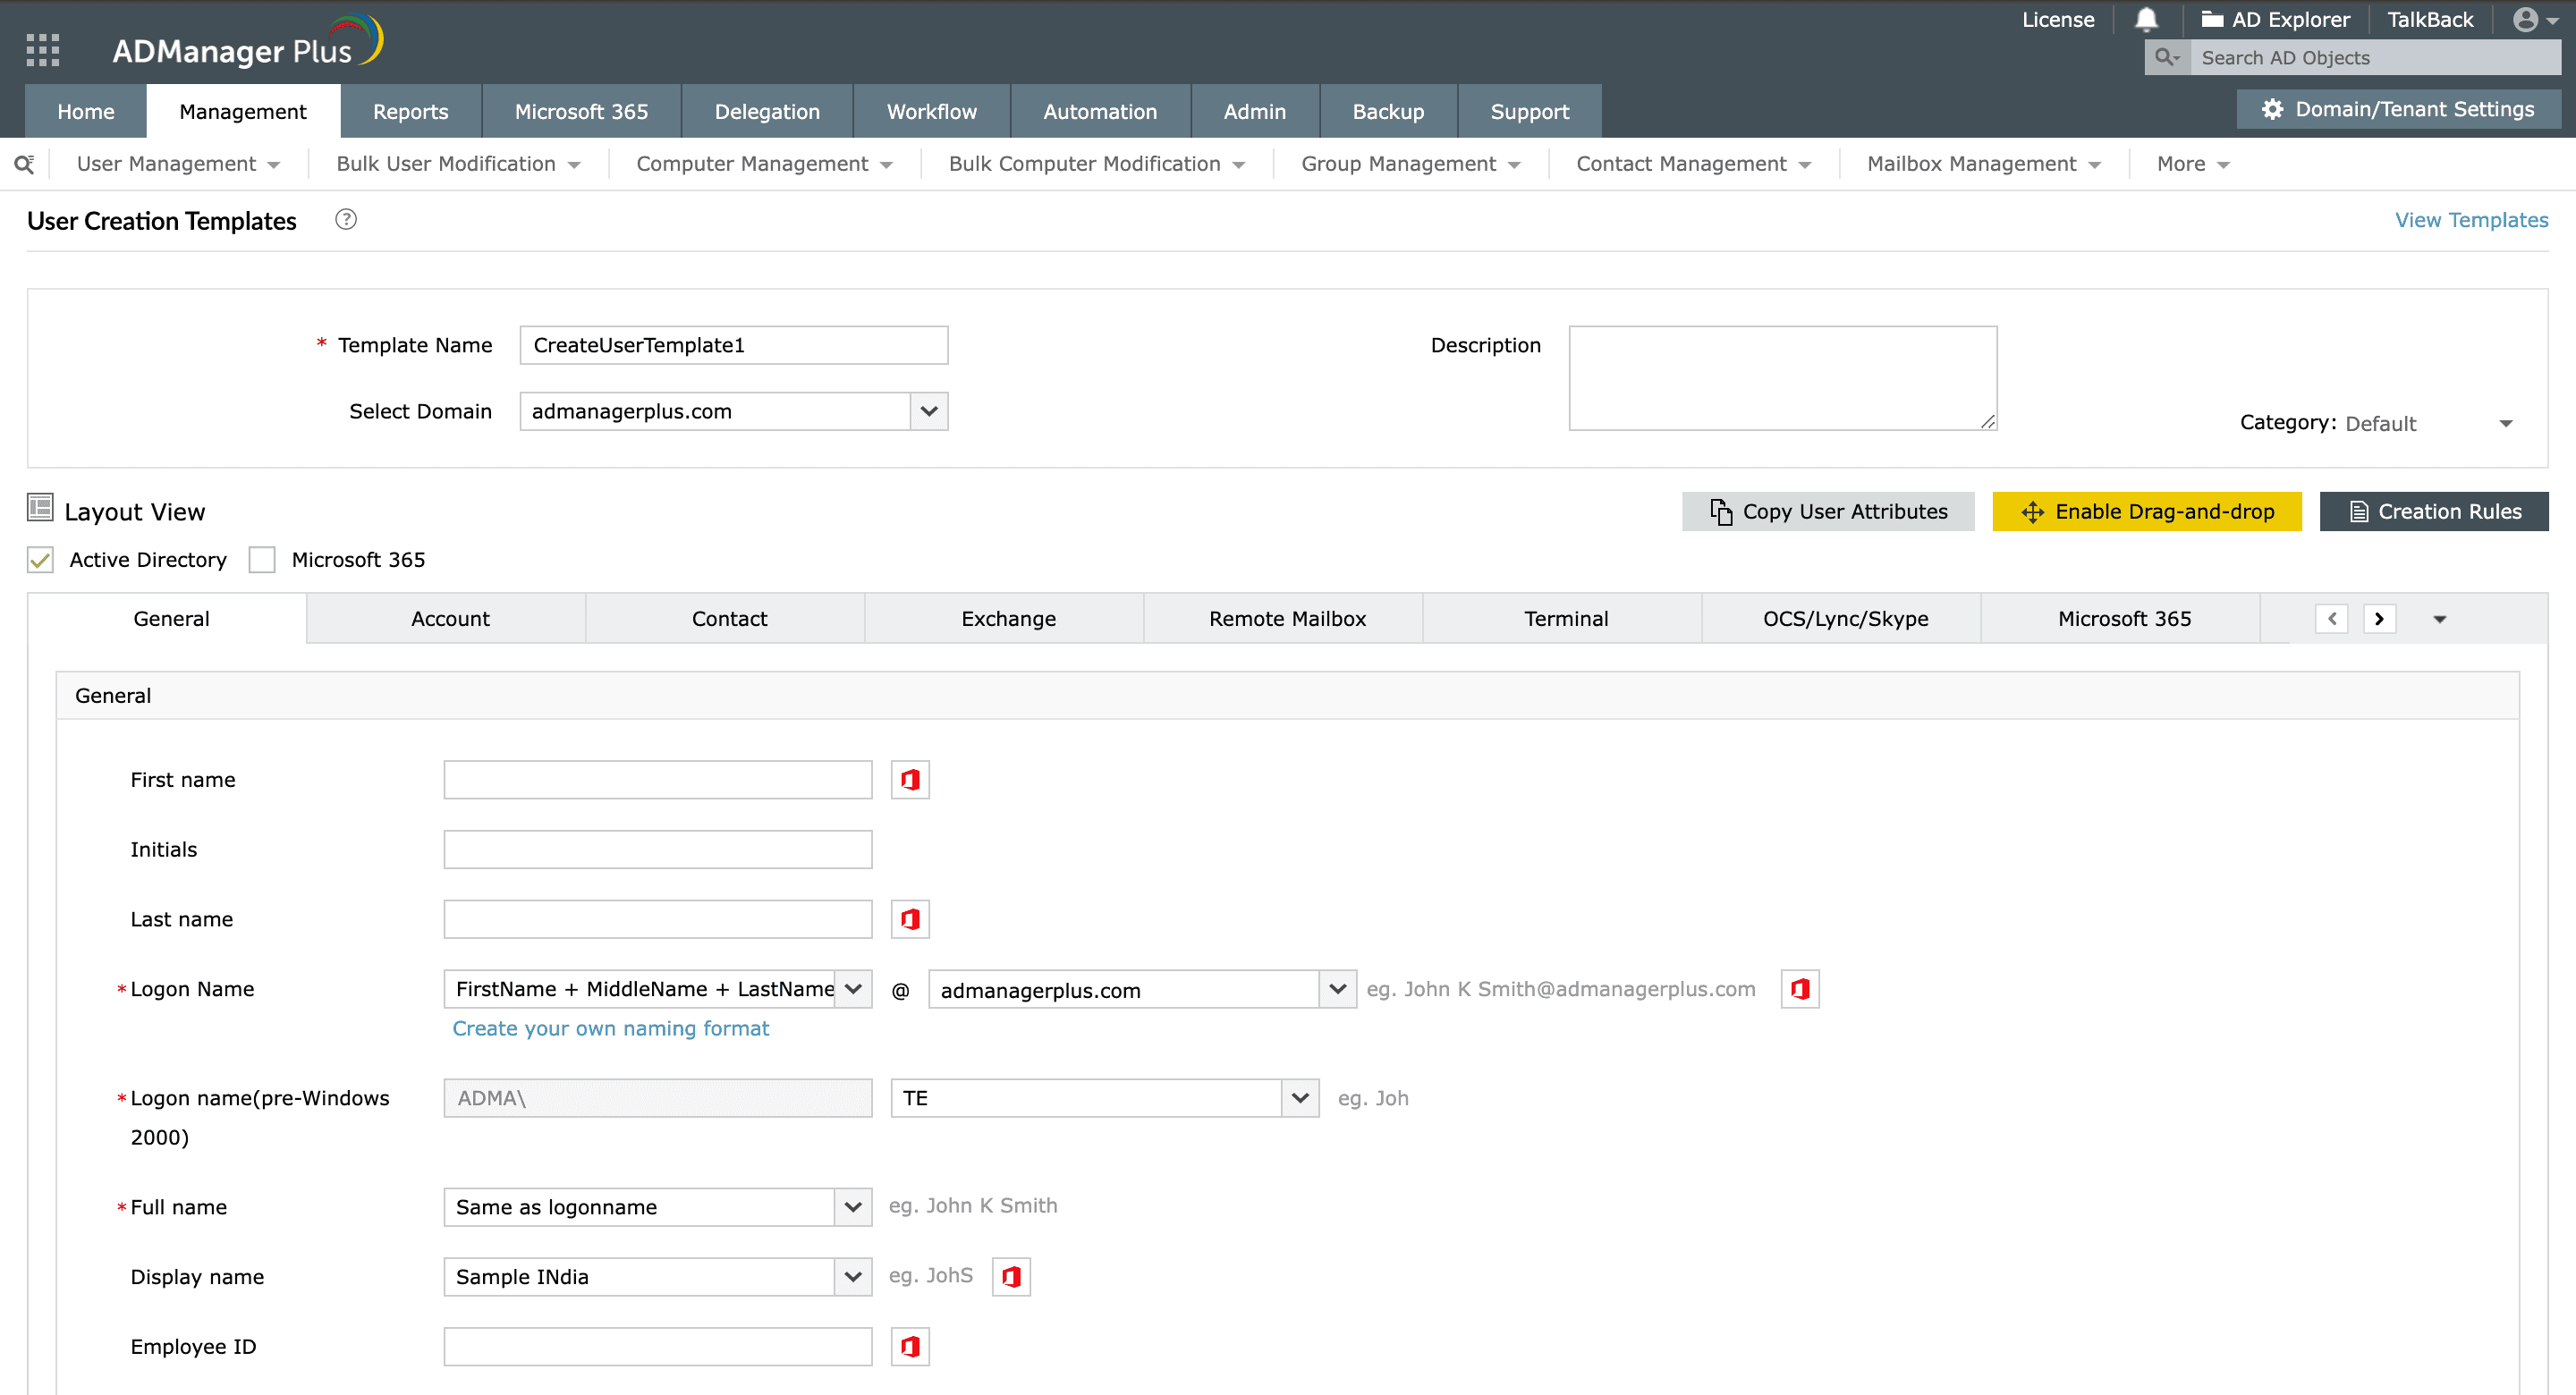Click the Template Name input field

735,343
